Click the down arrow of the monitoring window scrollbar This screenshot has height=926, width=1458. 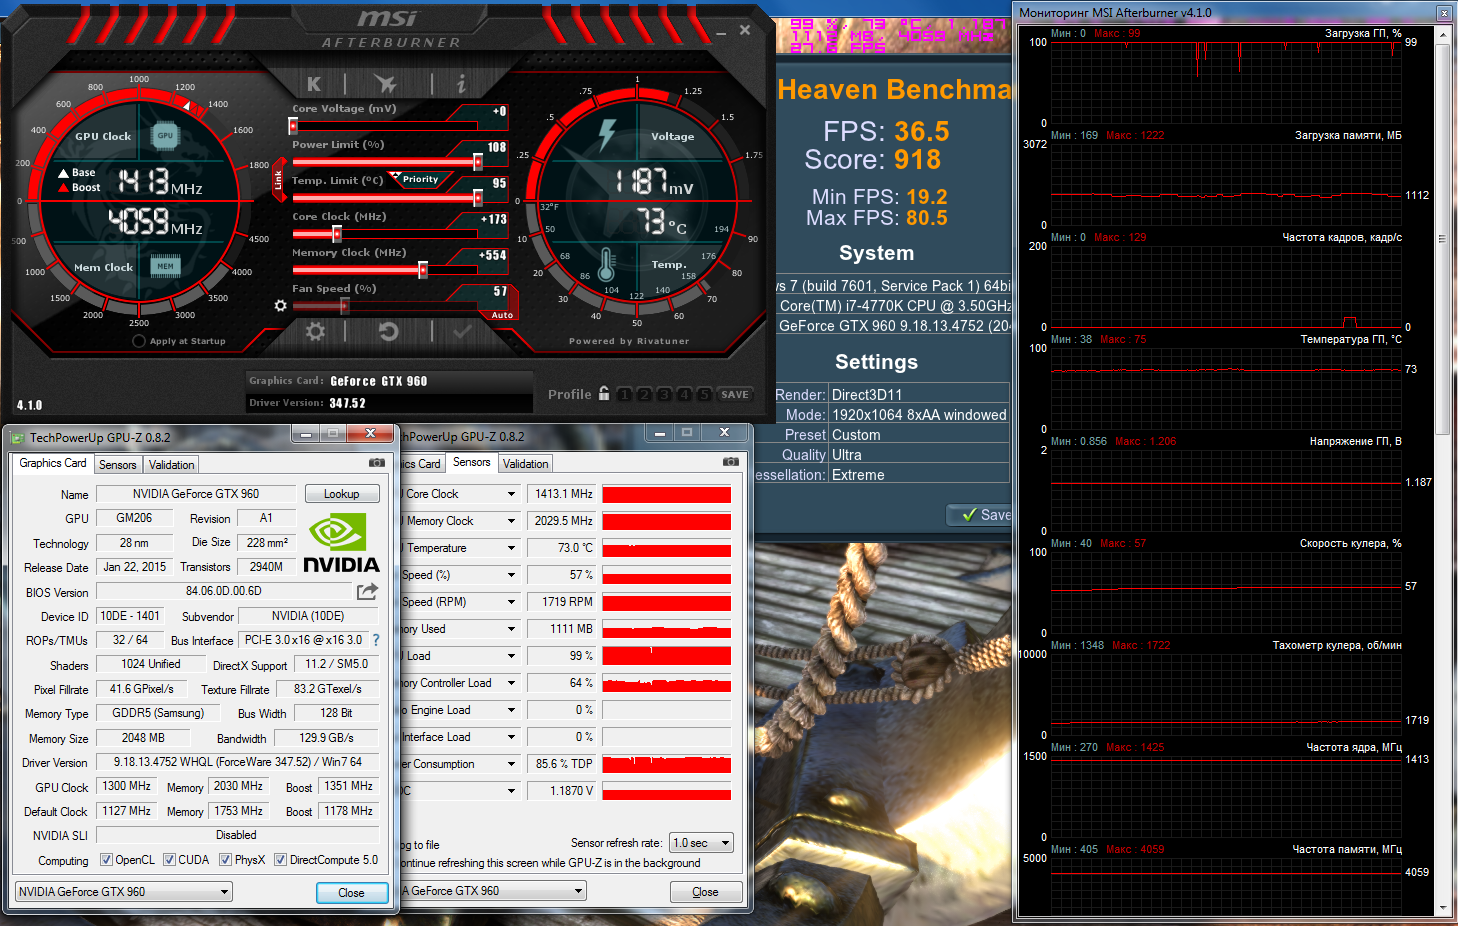click(x=1442, y=908)
